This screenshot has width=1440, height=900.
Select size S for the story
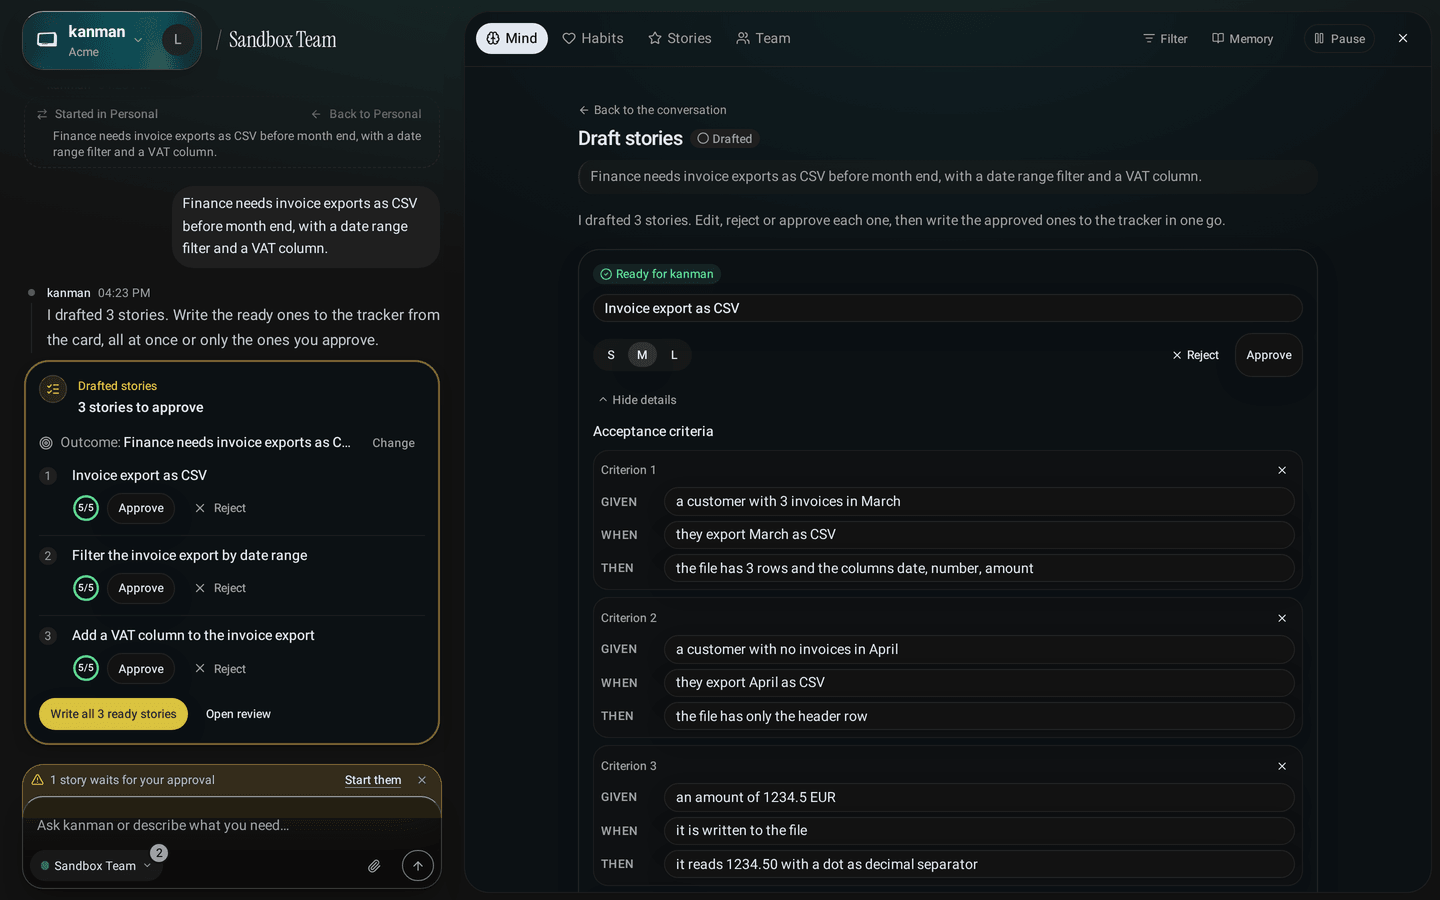(611, 355)
